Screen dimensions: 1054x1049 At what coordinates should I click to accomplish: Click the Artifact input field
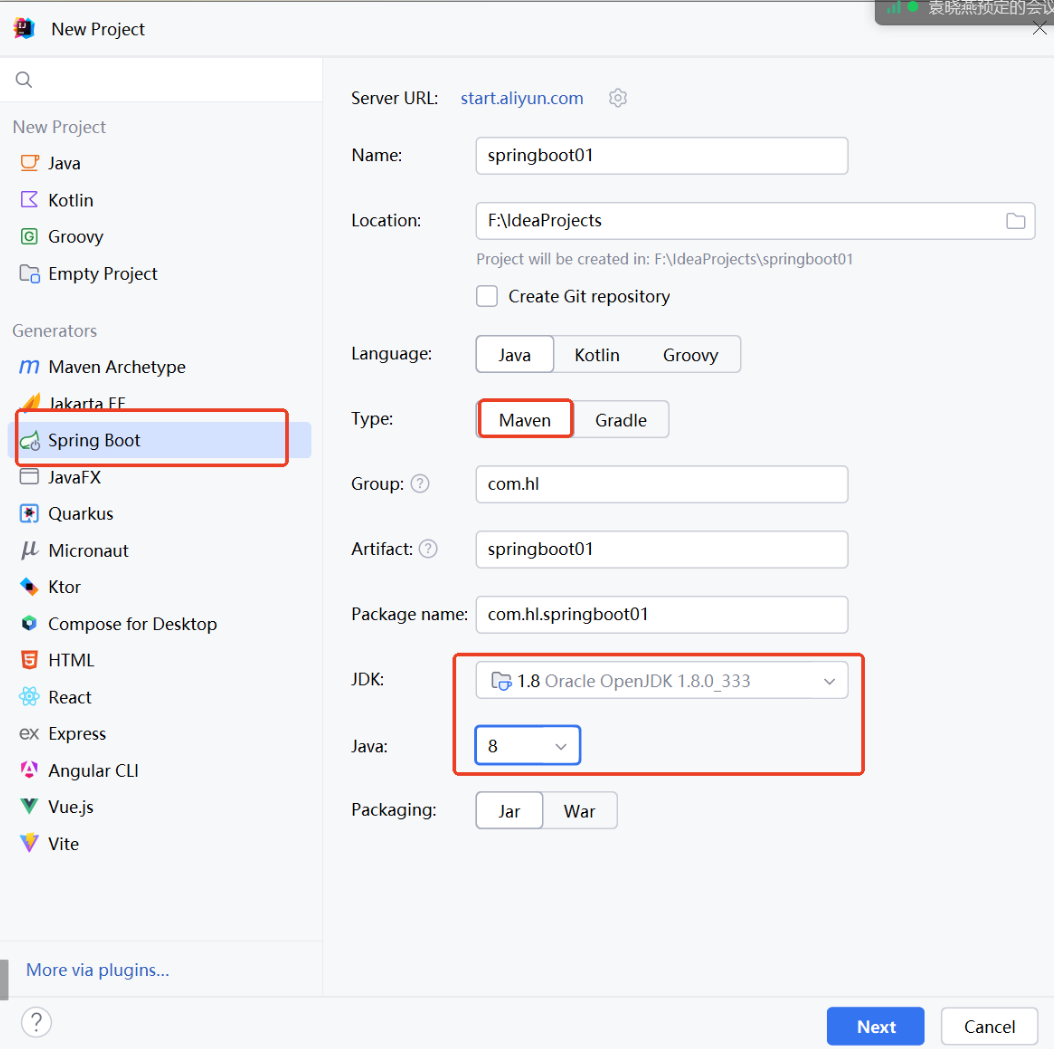point(661,549)
